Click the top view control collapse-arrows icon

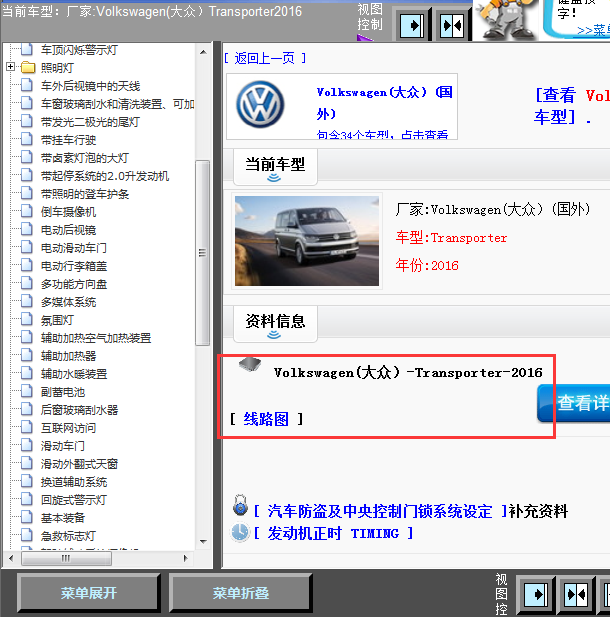452,26
